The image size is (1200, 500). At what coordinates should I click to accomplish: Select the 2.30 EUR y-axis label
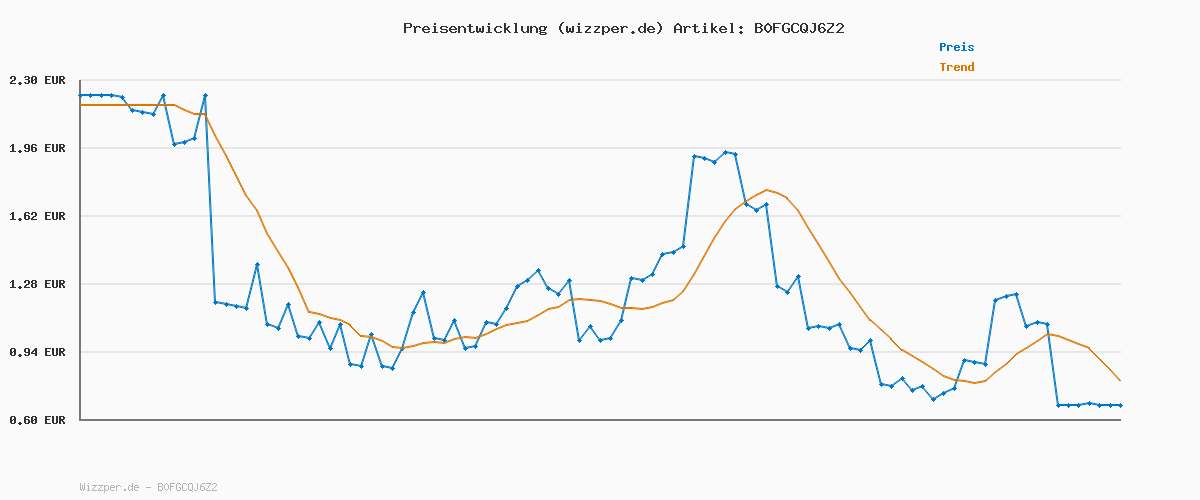tap(37, 80)
